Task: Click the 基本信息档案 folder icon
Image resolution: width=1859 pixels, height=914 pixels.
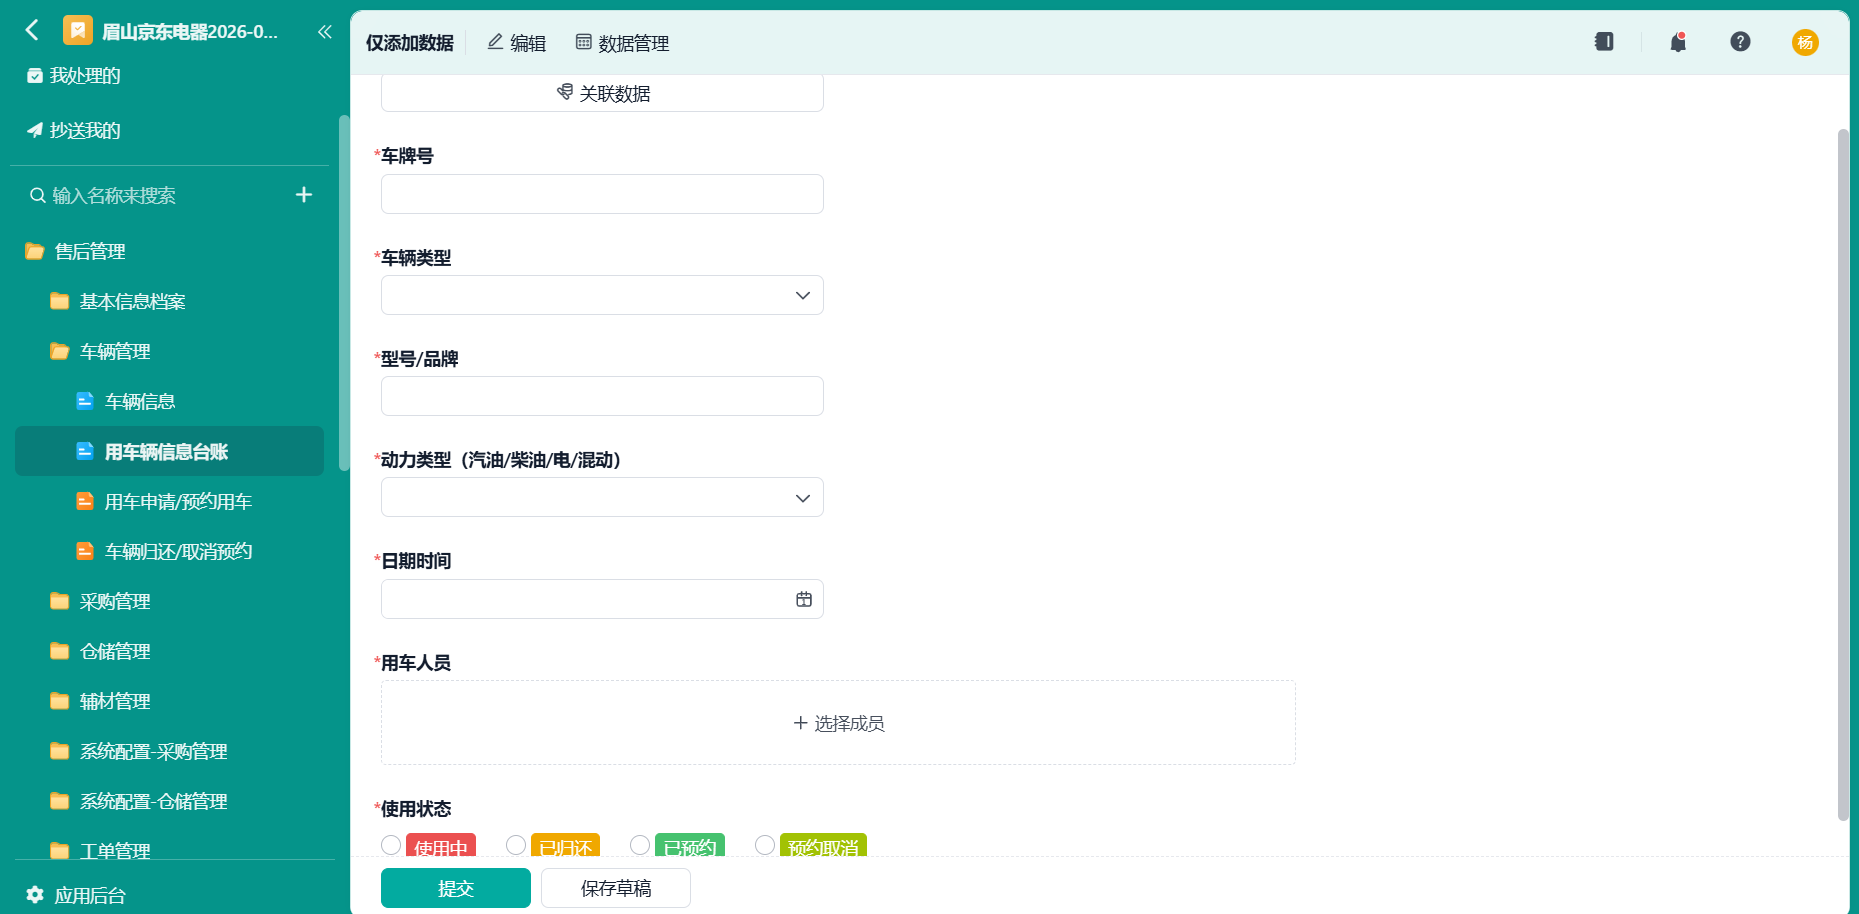Action: coord(60,301)
